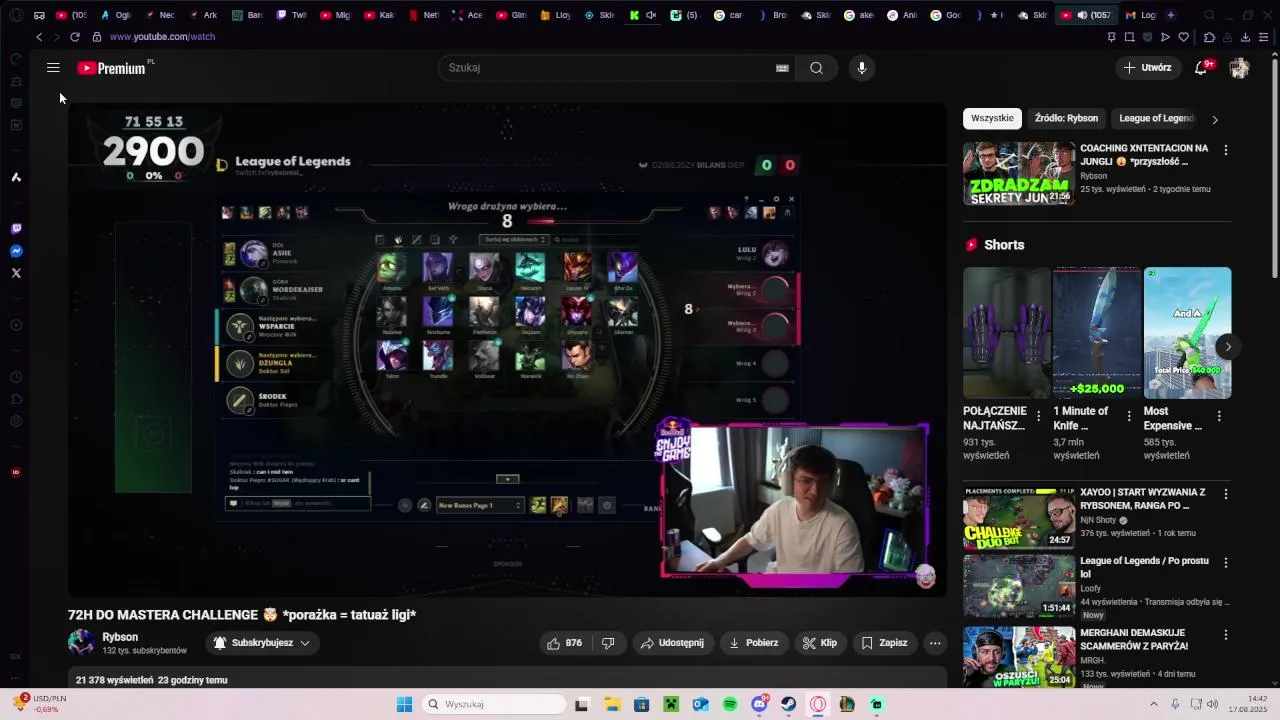This screenshot has height=720, width=1280.
Task: Open the 1 Minute of Knife short thumbnail
Action: [x=1097, y=333]
